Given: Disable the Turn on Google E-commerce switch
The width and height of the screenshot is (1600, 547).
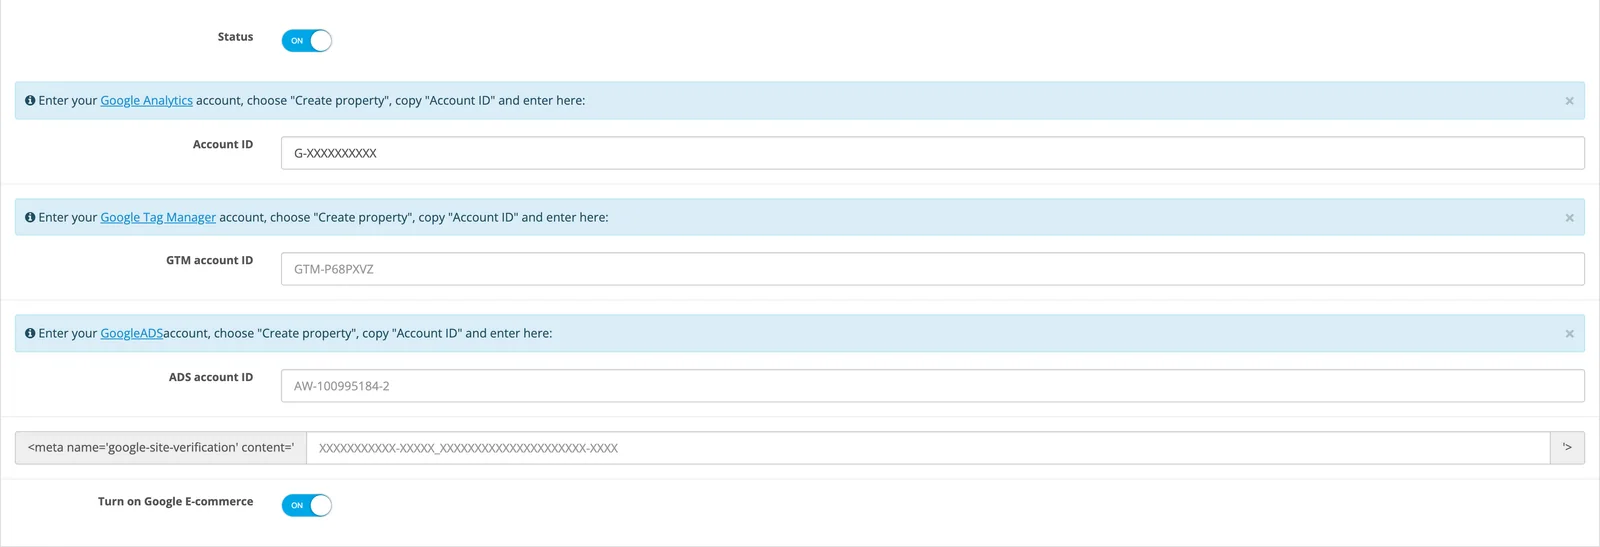Looking at the screenshot, I should 306,505.
